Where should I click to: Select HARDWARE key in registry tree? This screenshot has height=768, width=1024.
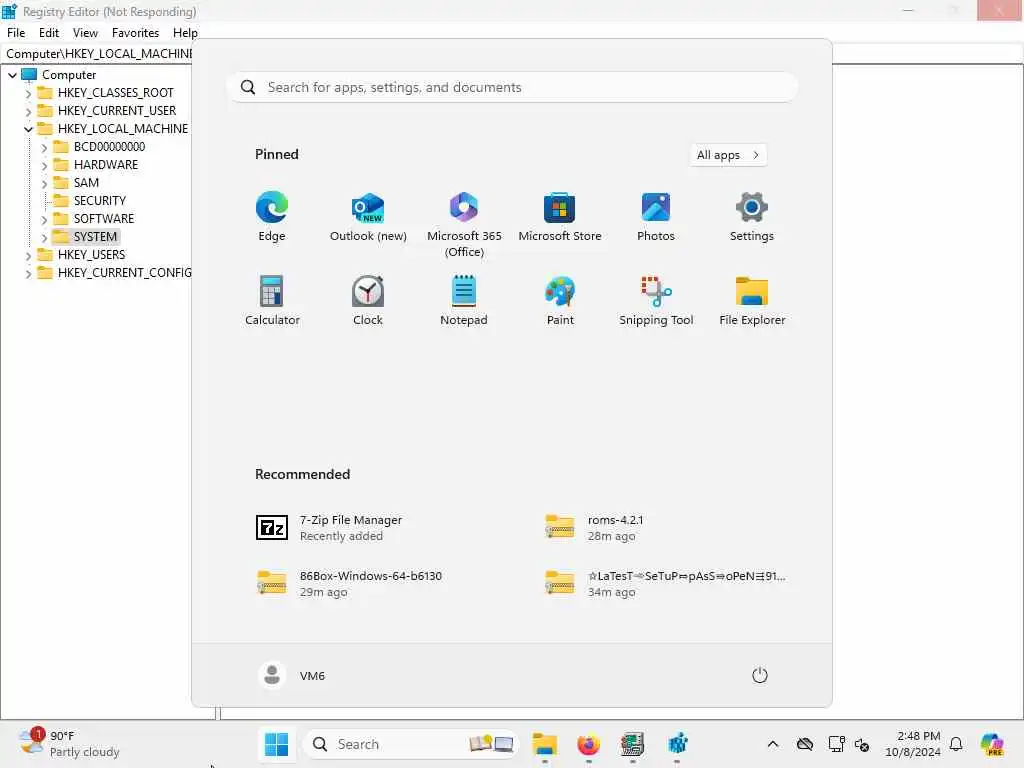106,165
